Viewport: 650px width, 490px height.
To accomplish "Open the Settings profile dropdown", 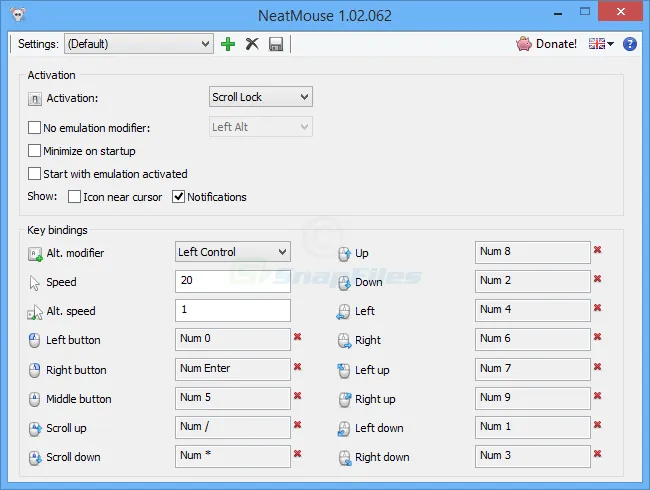I will point(139,44).
